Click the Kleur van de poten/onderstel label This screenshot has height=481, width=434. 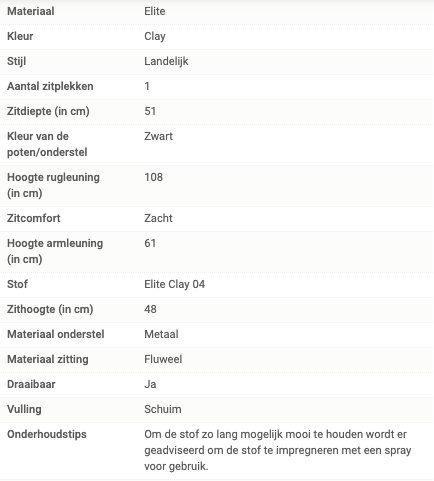point(47,144)
